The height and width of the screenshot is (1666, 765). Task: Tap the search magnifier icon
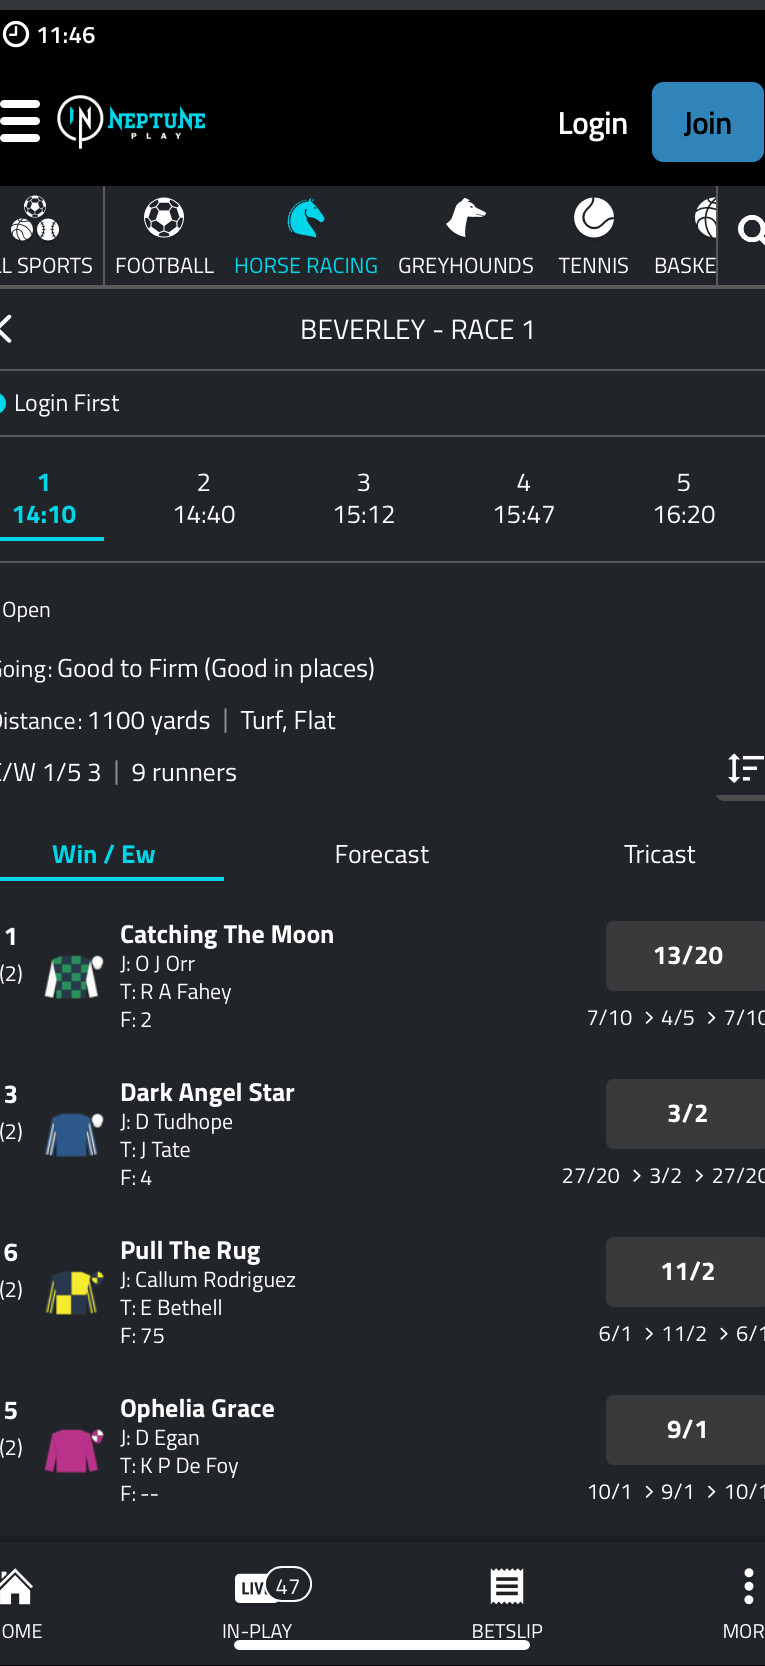pos(750,232)
